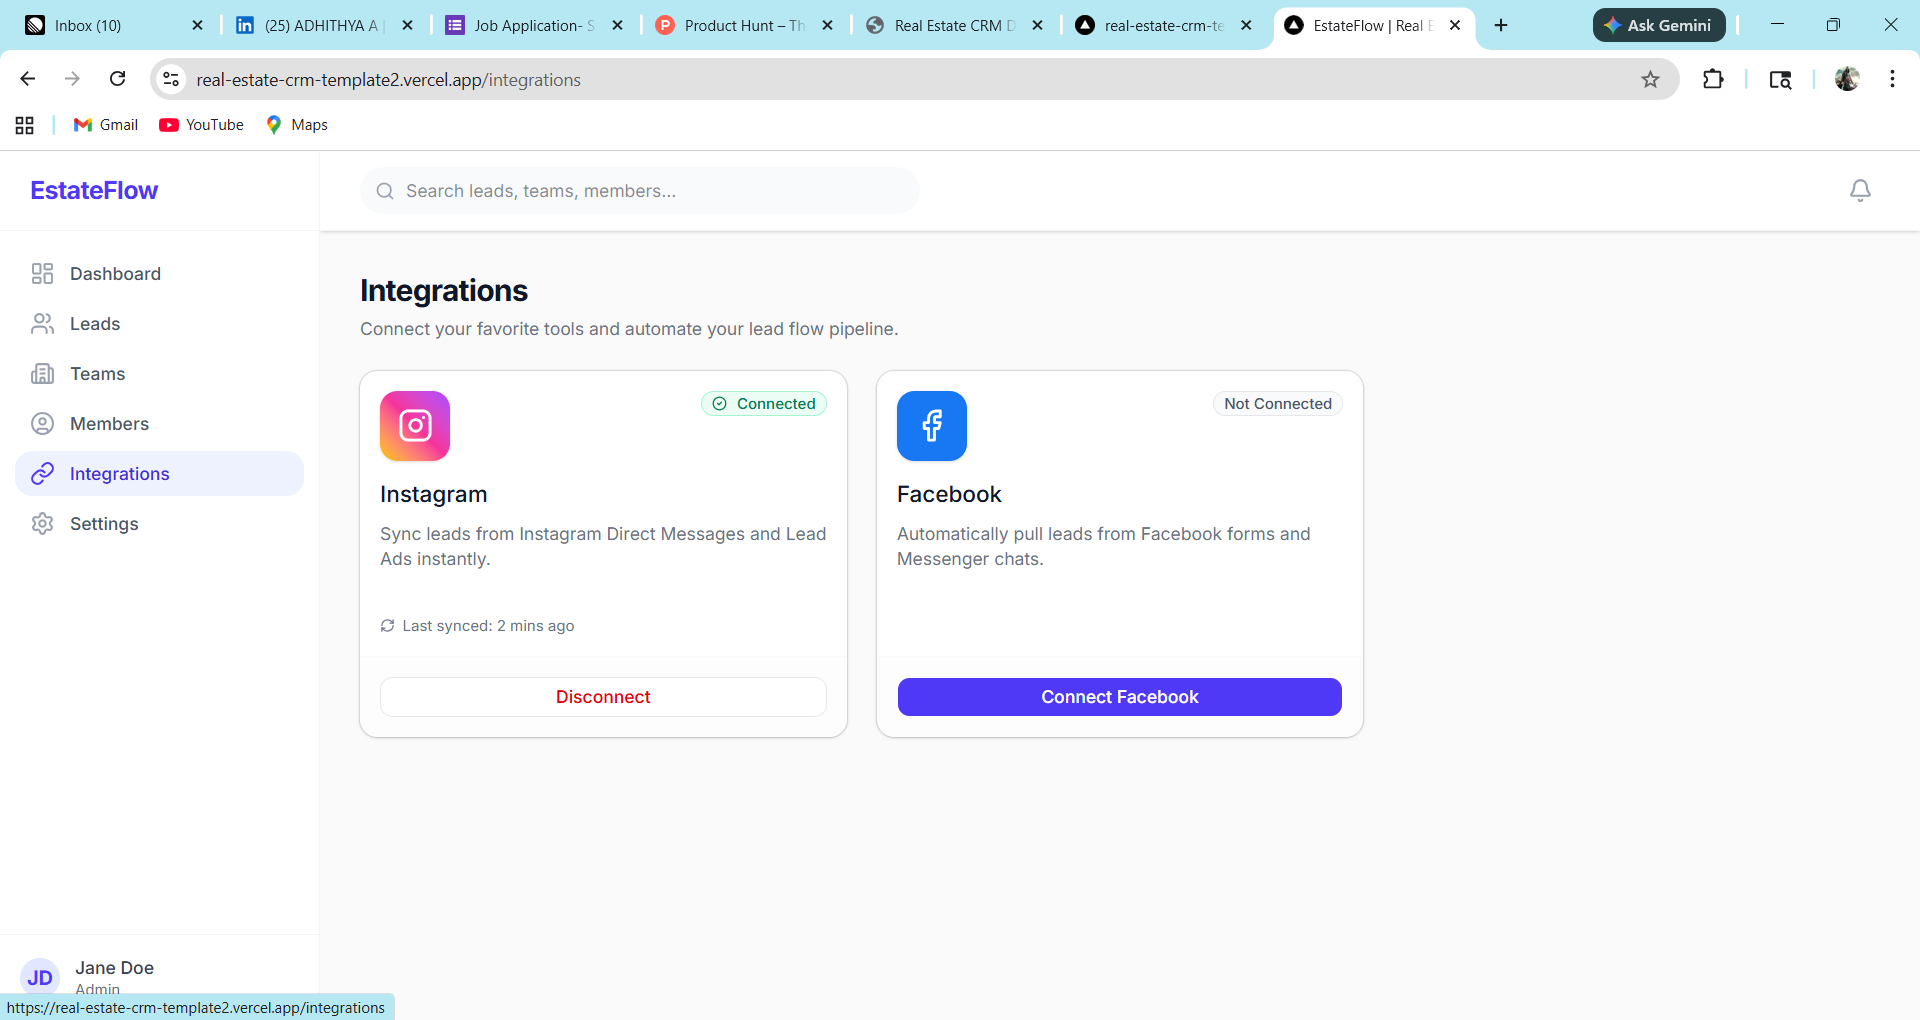Image resolution: width=1920 pixels, height=1020 pixels.
Task: Open browser extensions puzzle menu
Action: (x=1712, y=79)
